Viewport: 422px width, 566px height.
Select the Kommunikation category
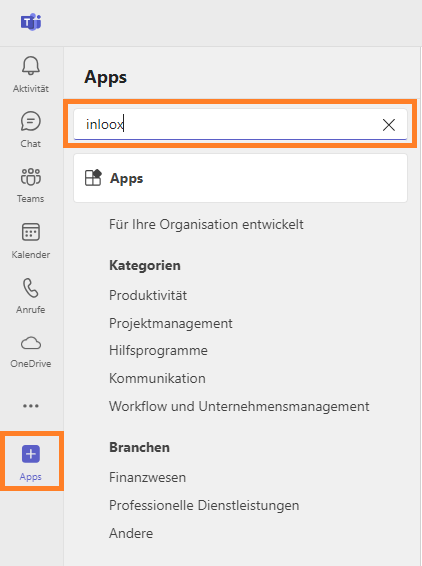click(x=157, y=379)
